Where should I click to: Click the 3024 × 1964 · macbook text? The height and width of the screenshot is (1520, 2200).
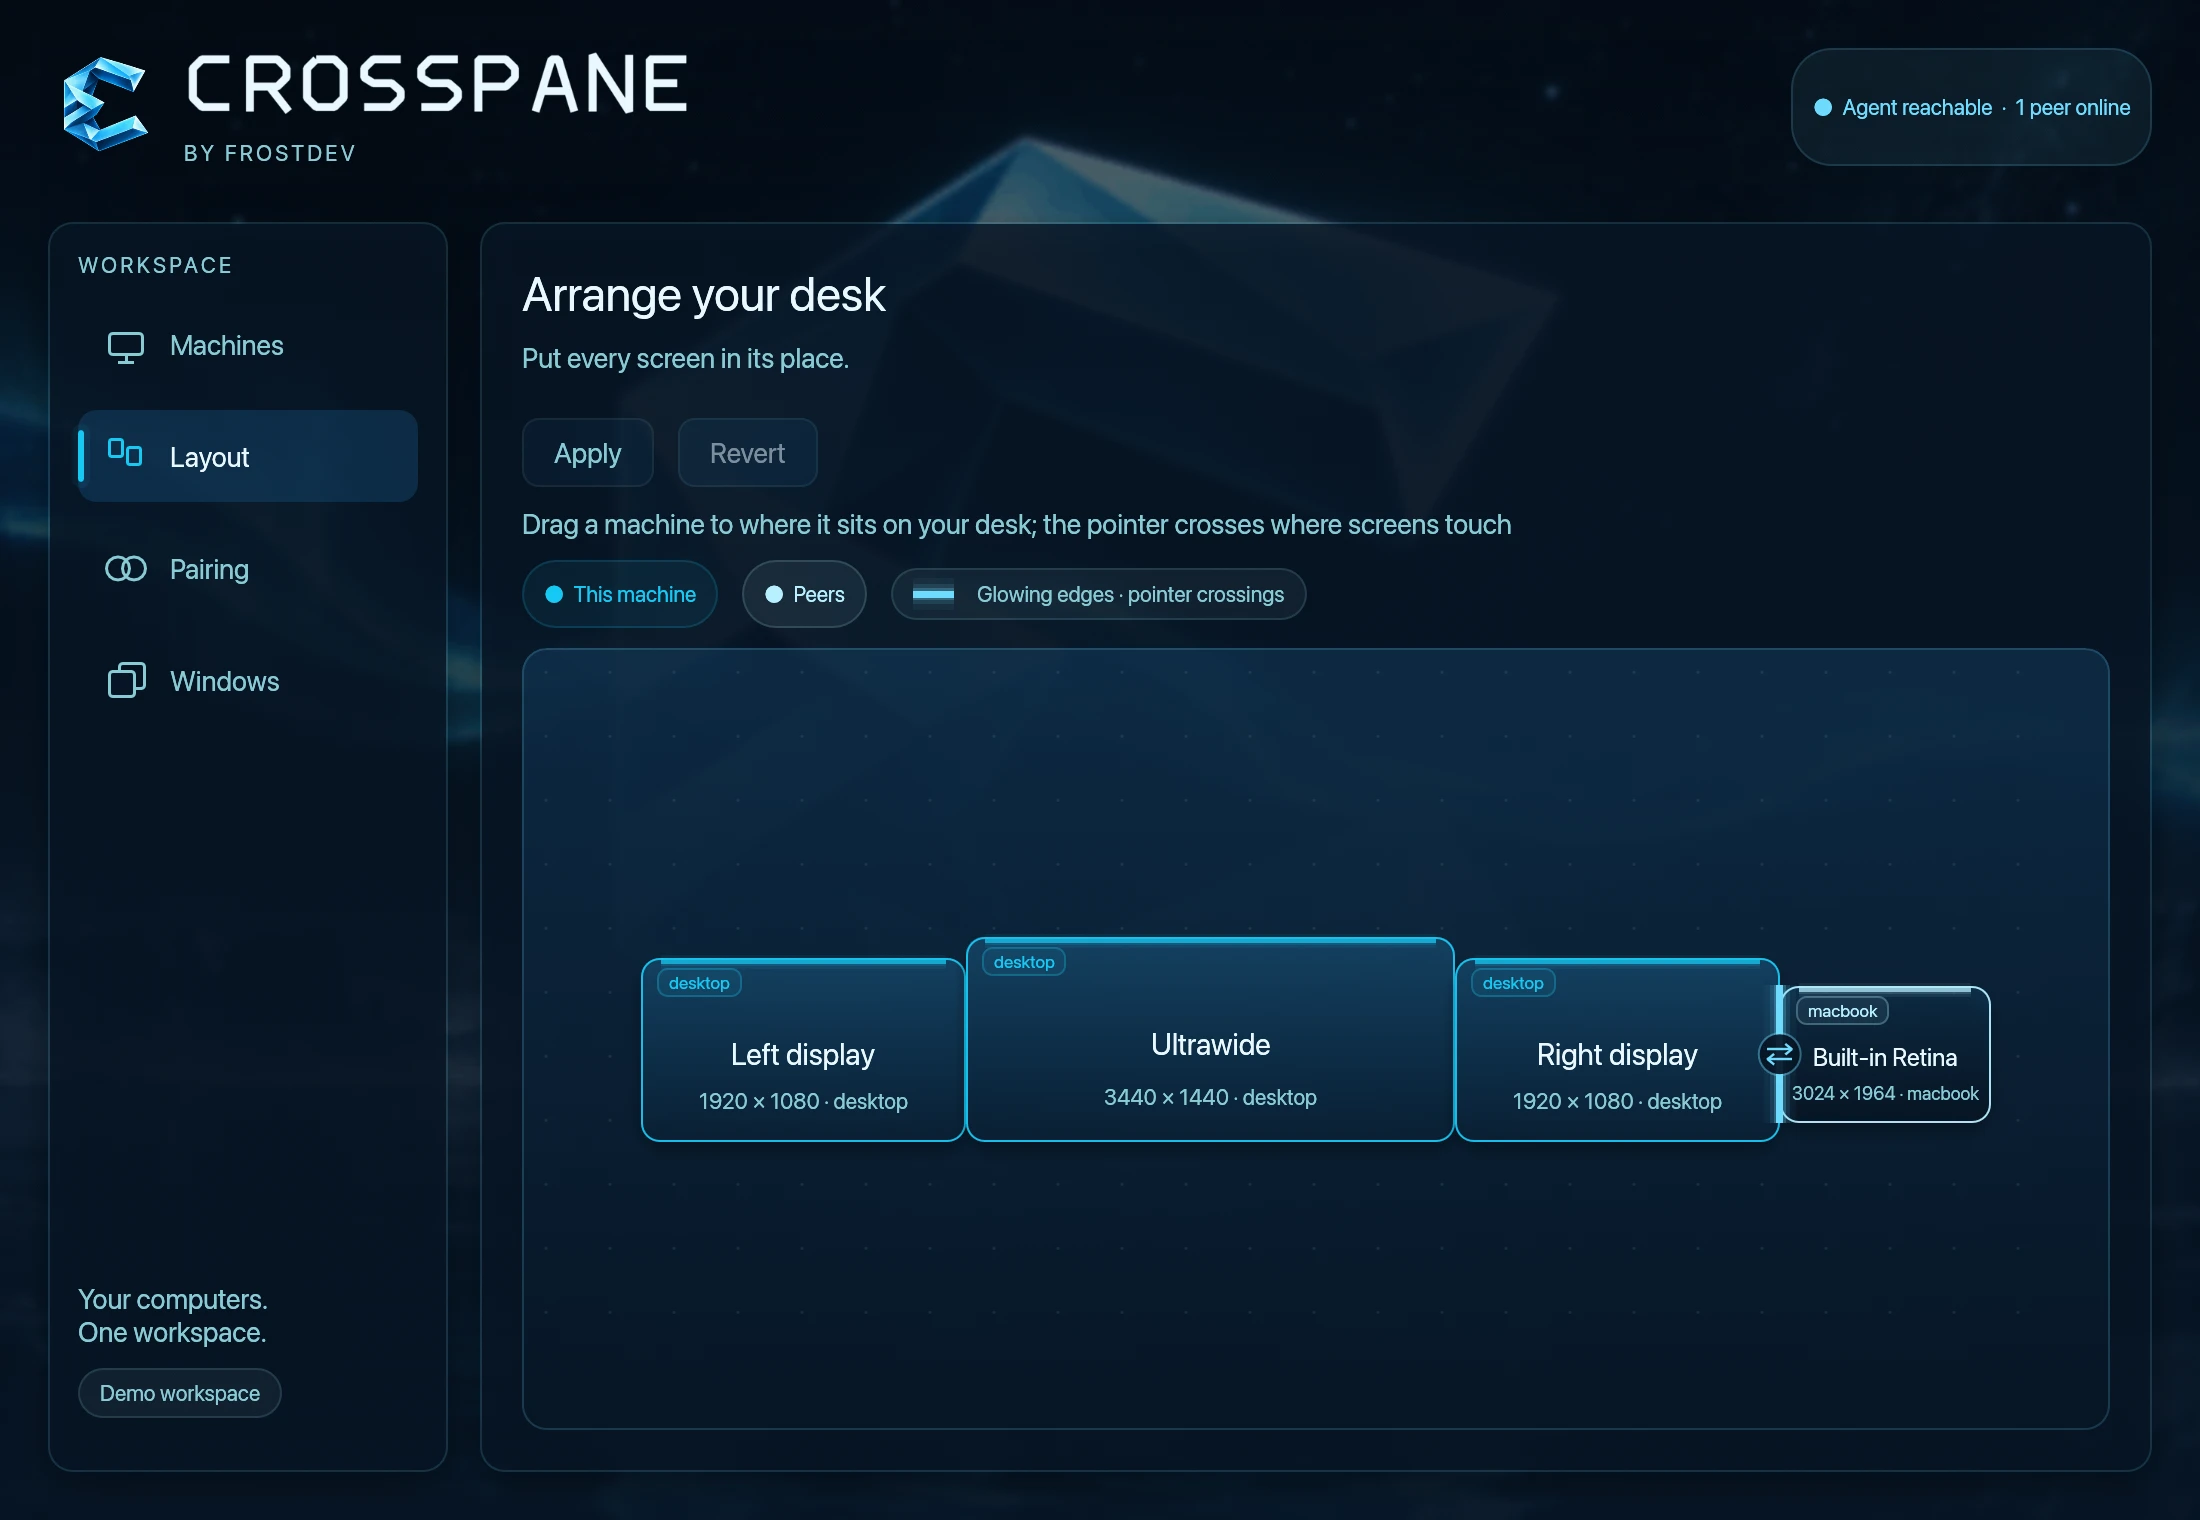(1885, 1093)
